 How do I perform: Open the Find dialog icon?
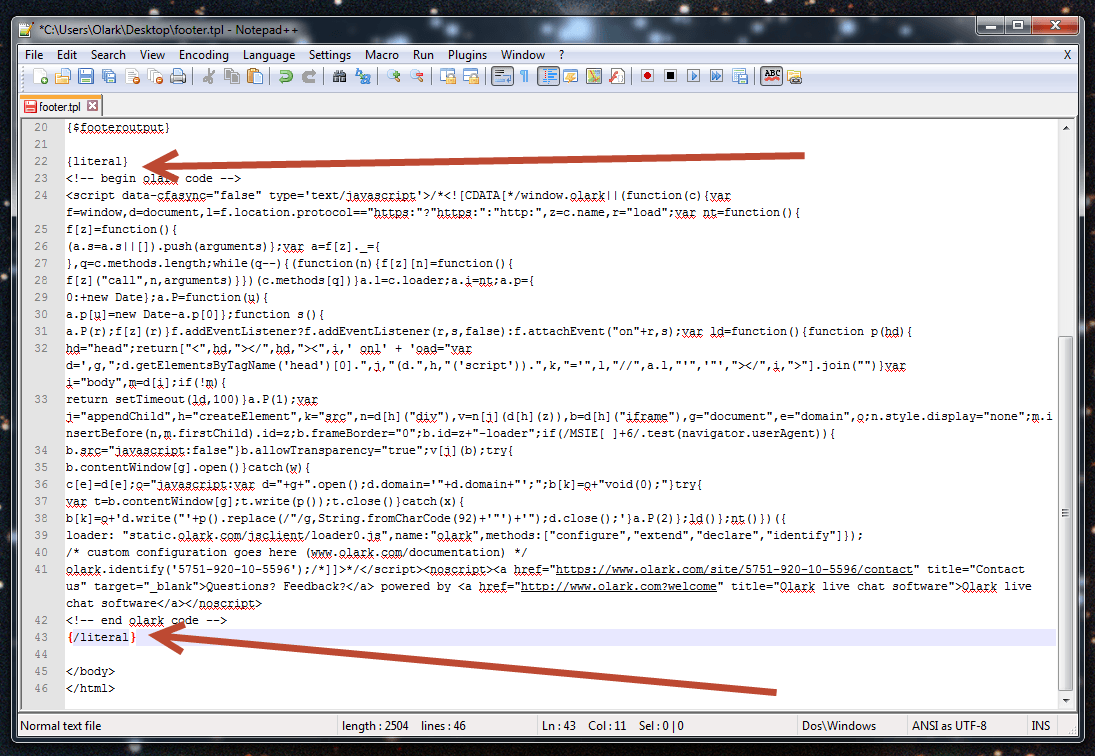(339, 76)
